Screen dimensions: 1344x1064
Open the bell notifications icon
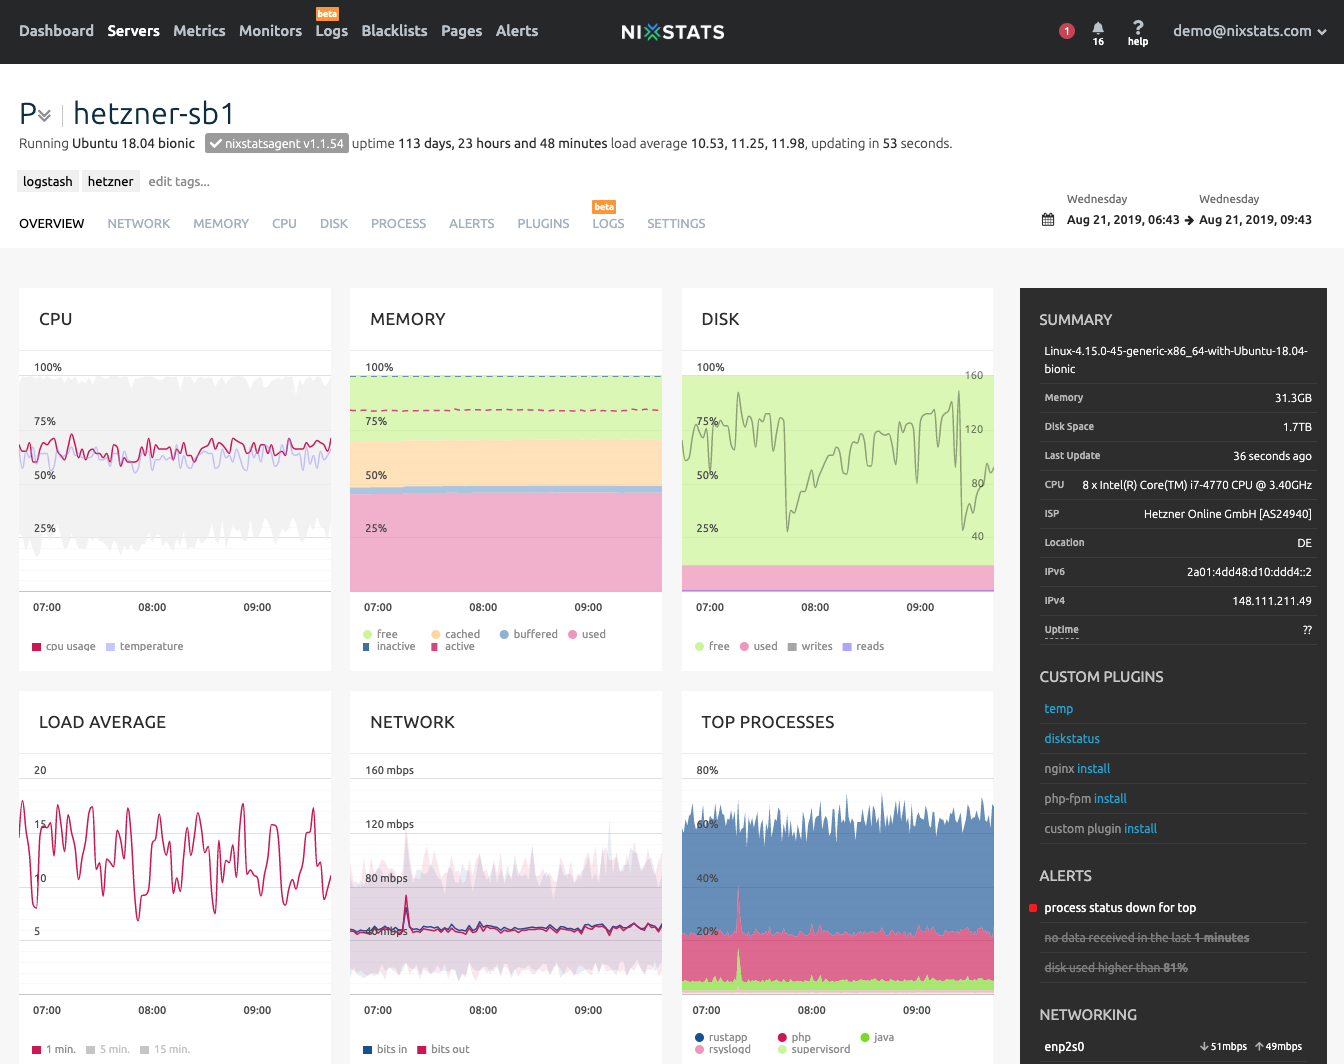point(1098,29)
